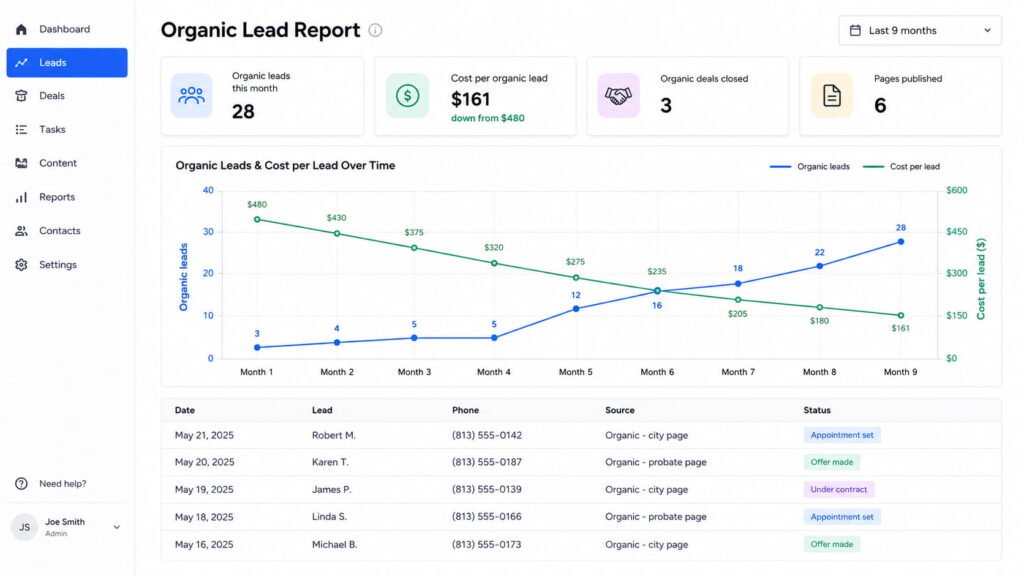Click phone number (813) 555-0187
This screenshot has width=1024, height=576.
[487, 462]
